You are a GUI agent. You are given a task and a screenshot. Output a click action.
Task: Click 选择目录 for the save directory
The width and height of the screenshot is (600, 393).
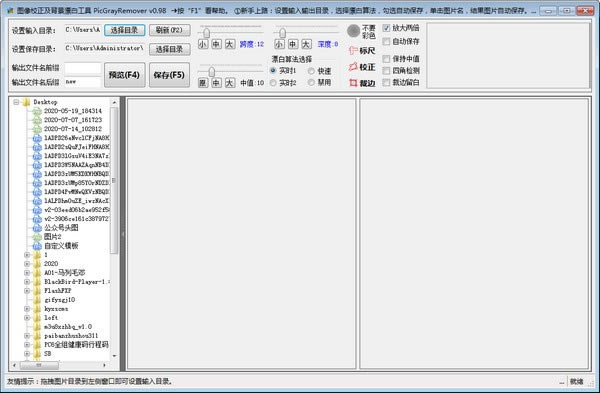pos(170,49)
